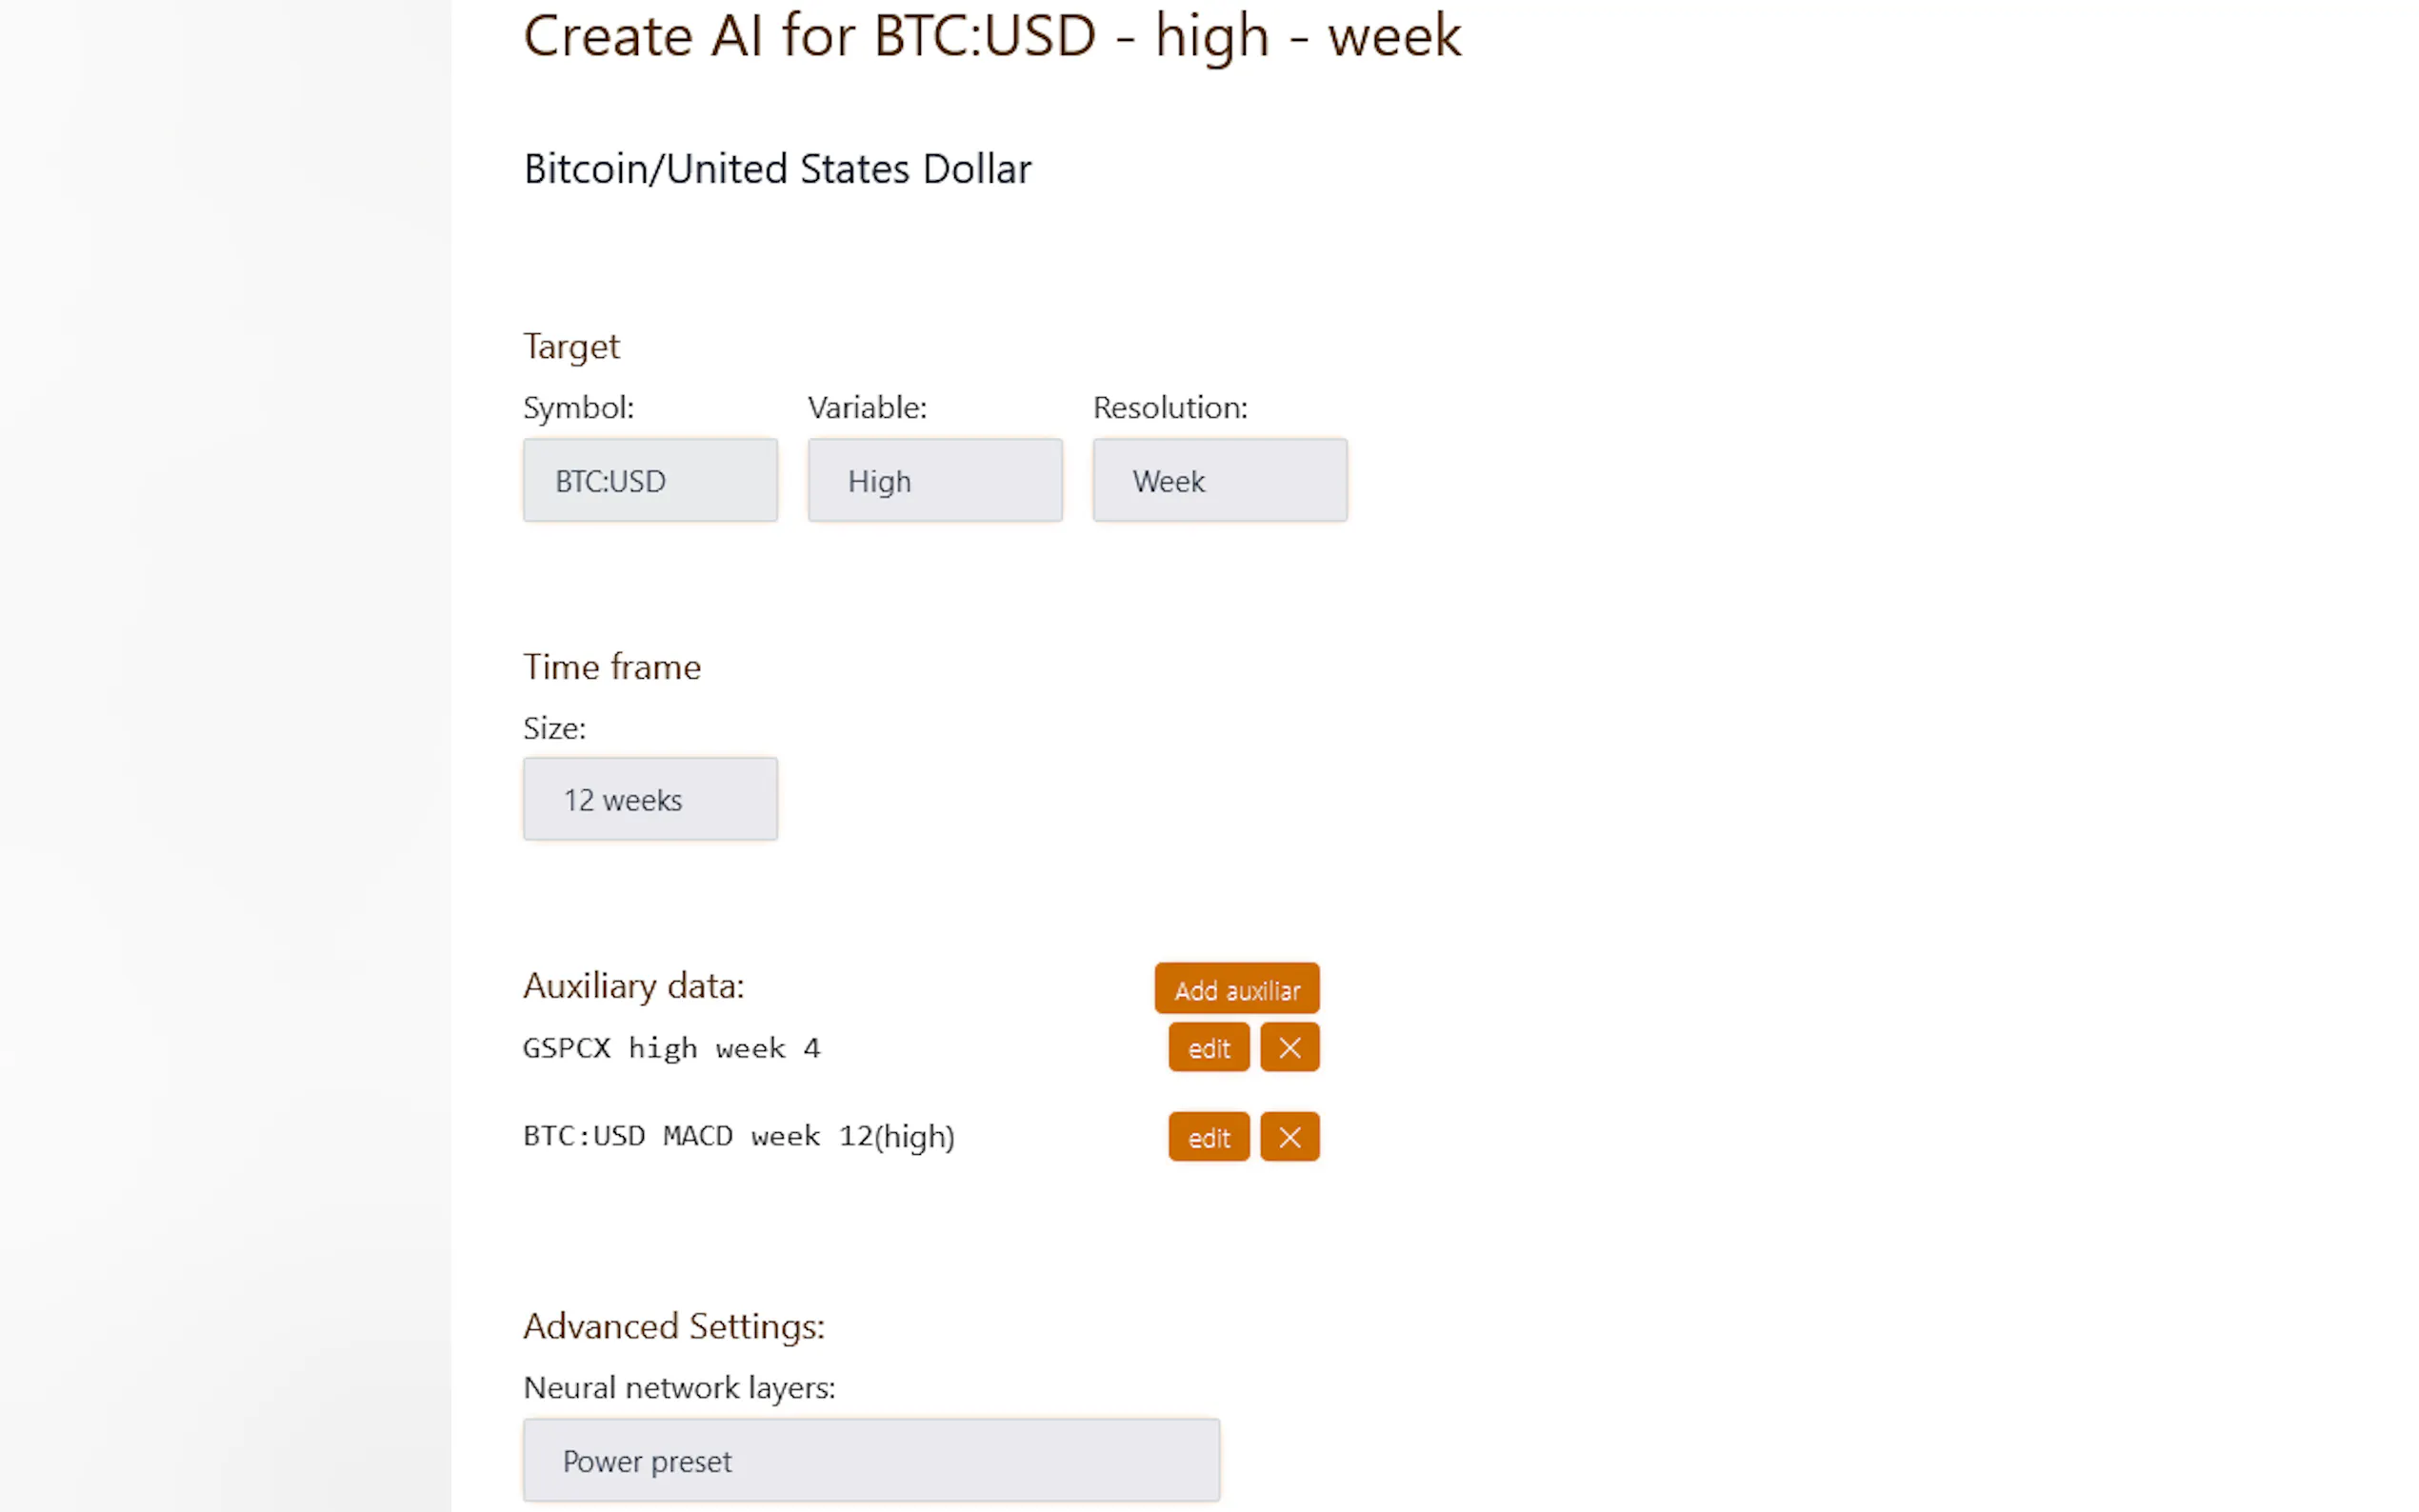The width and height of the screenshot is (2419, 1512).
Task: Remove the GSPCX high week 4 auxiliary
Action: pos(1289,1047)
